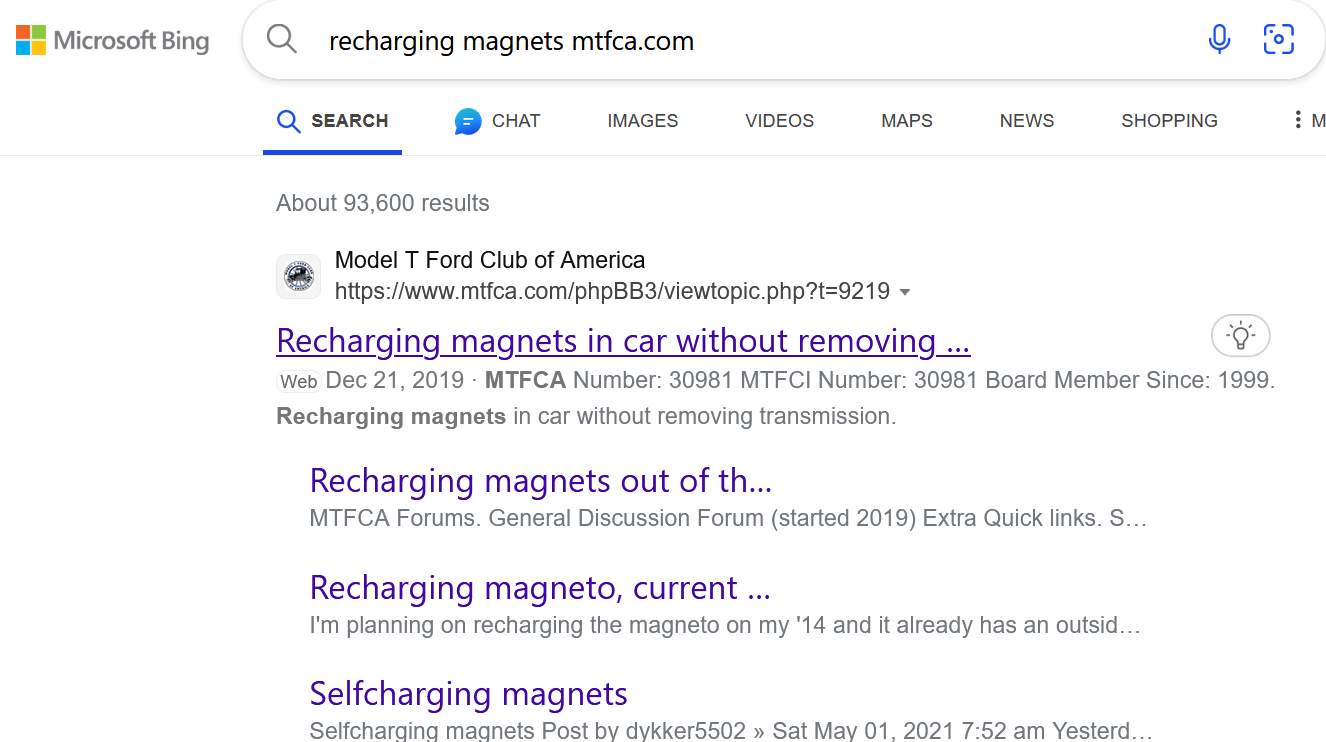The image size is (1326, 742).
Task: Open the Maps tab
Action: (x=906, y=121)
